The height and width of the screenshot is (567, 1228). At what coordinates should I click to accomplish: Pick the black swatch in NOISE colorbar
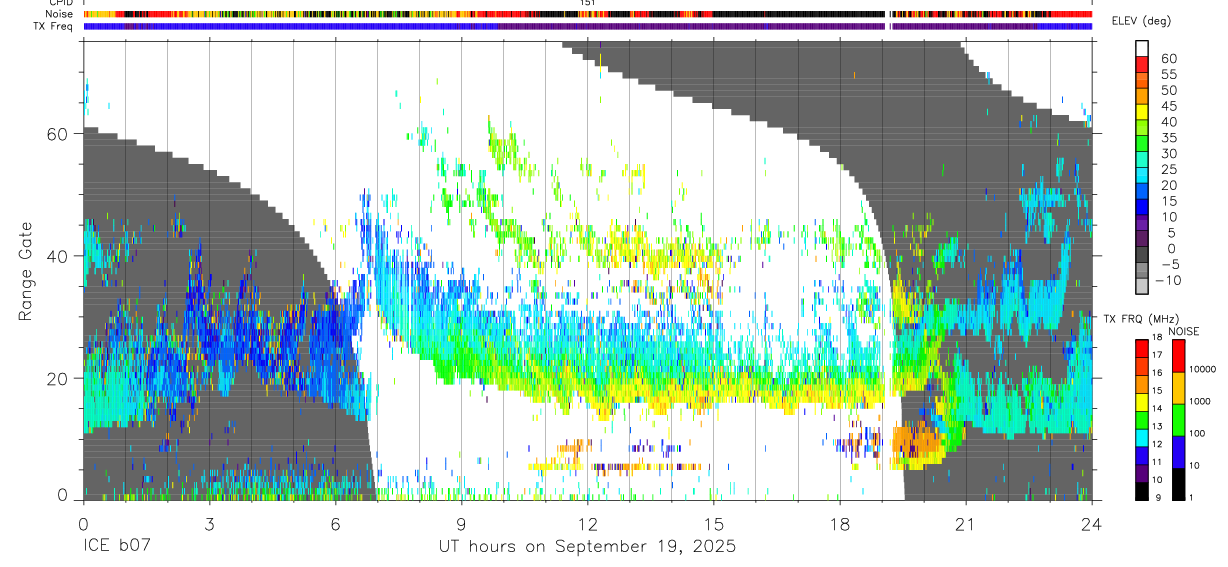click(1179, 484)
